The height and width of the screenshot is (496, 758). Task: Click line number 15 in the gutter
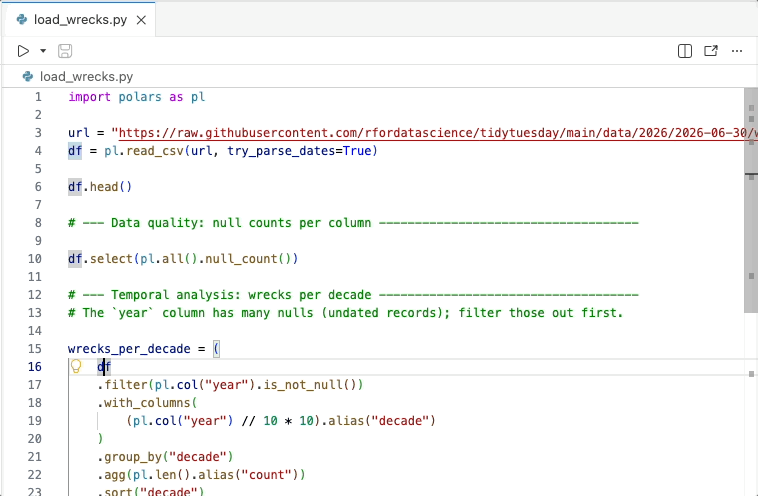(35, 349)
